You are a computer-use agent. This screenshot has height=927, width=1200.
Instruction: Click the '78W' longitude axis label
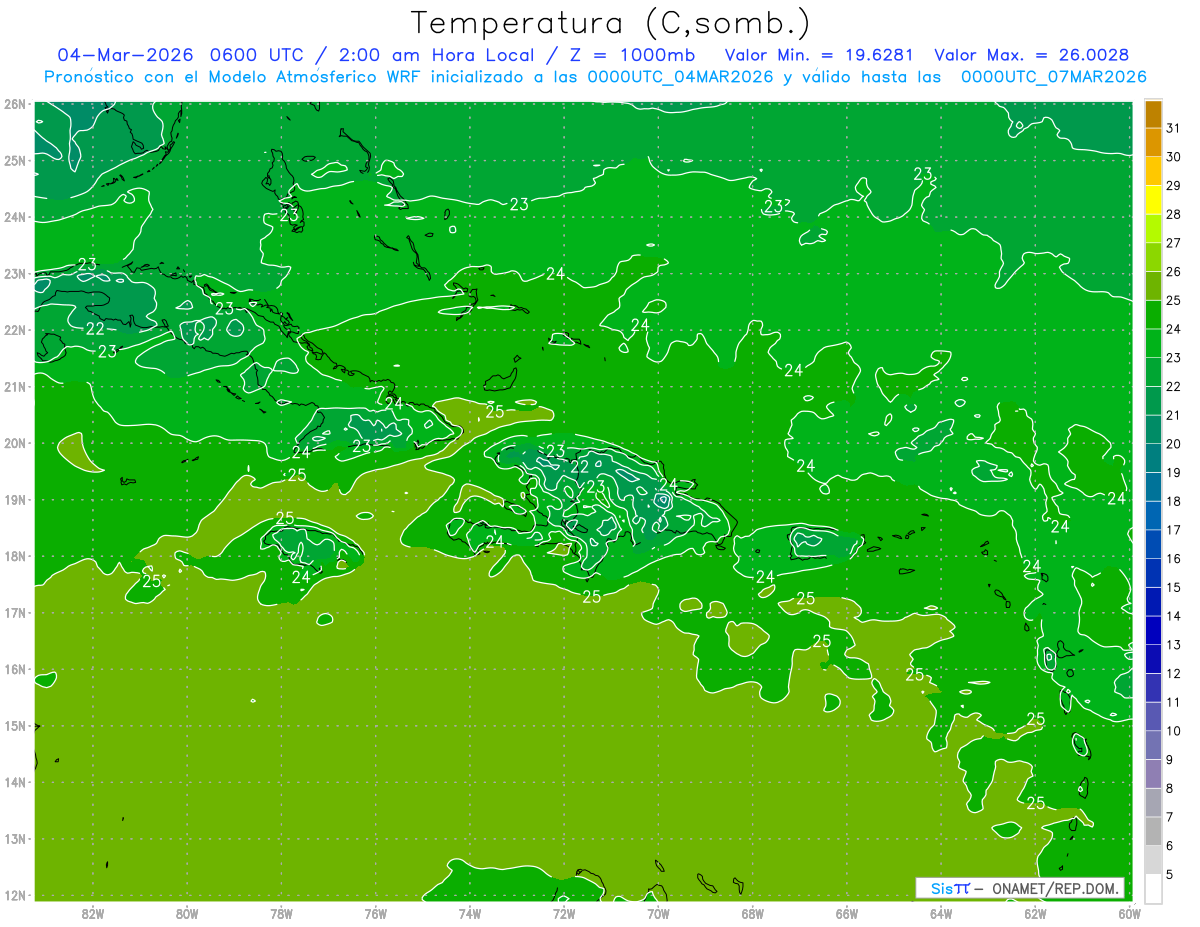click(x=281, y=913)
